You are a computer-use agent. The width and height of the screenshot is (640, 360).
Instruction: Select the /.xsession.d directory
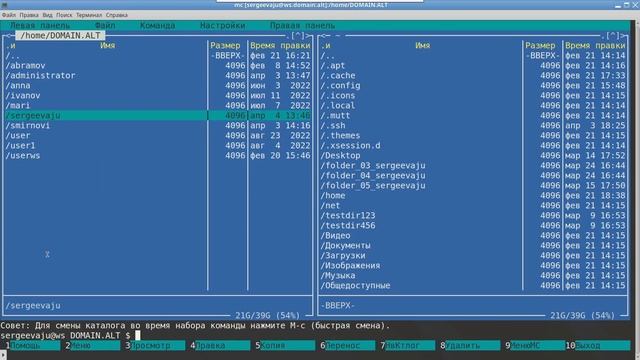[x=350, y=145]
